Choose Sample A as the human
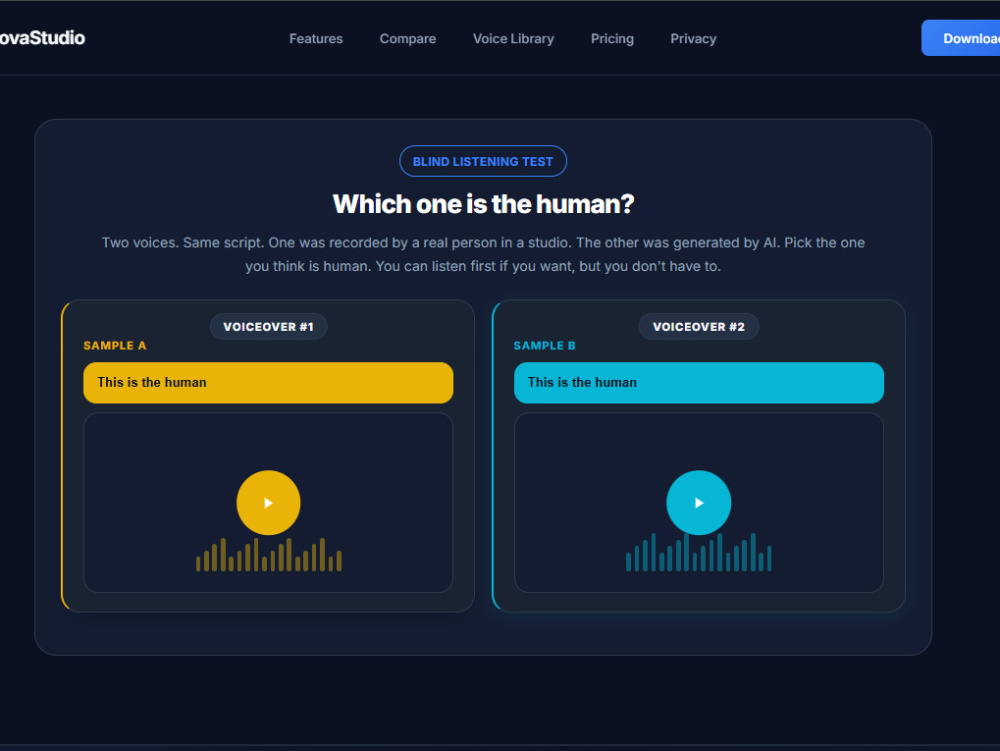 [x=268, y=383]
